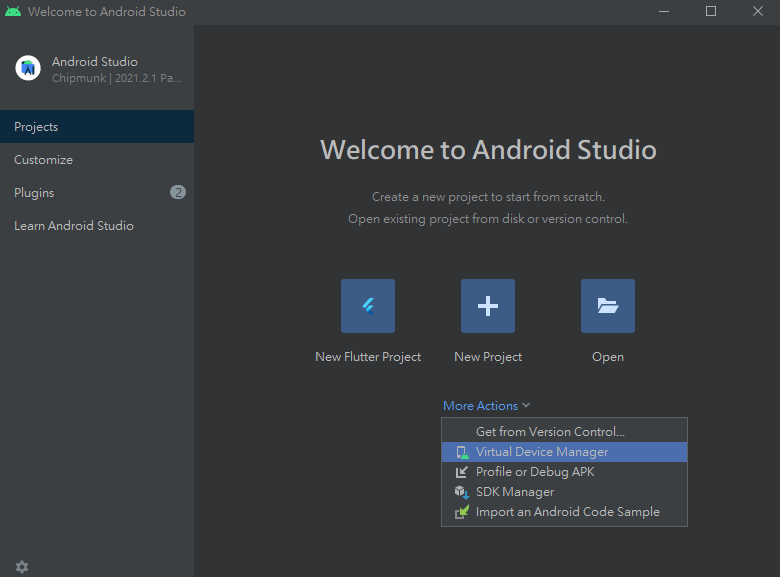The image size is (780, 577).
Task: Click the New Flutter Project label
Action: point(368,357)
